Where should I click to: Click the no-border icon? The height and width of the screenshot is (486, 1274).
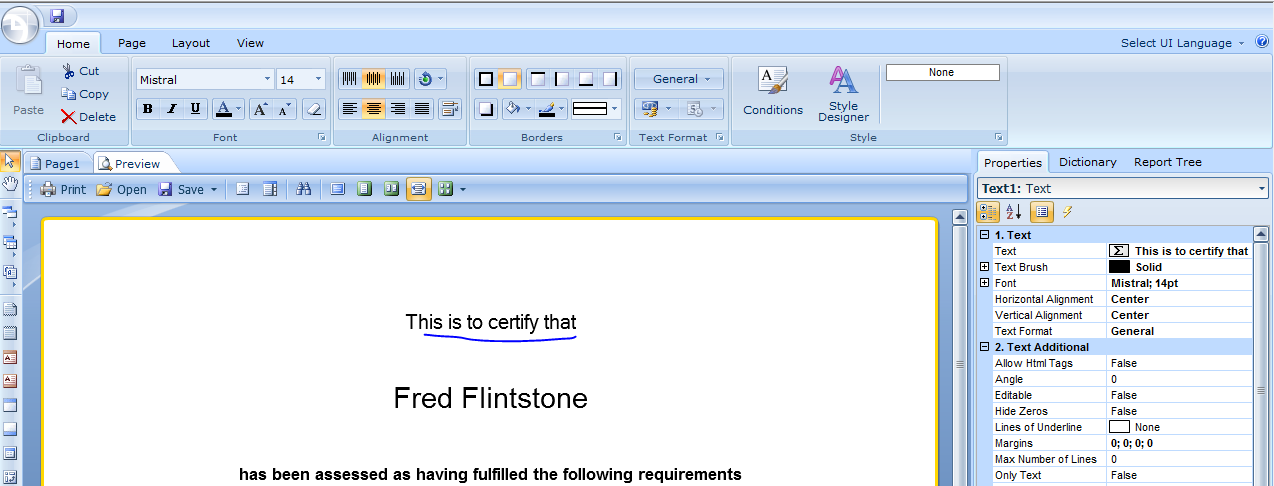(x=509, y=79)
